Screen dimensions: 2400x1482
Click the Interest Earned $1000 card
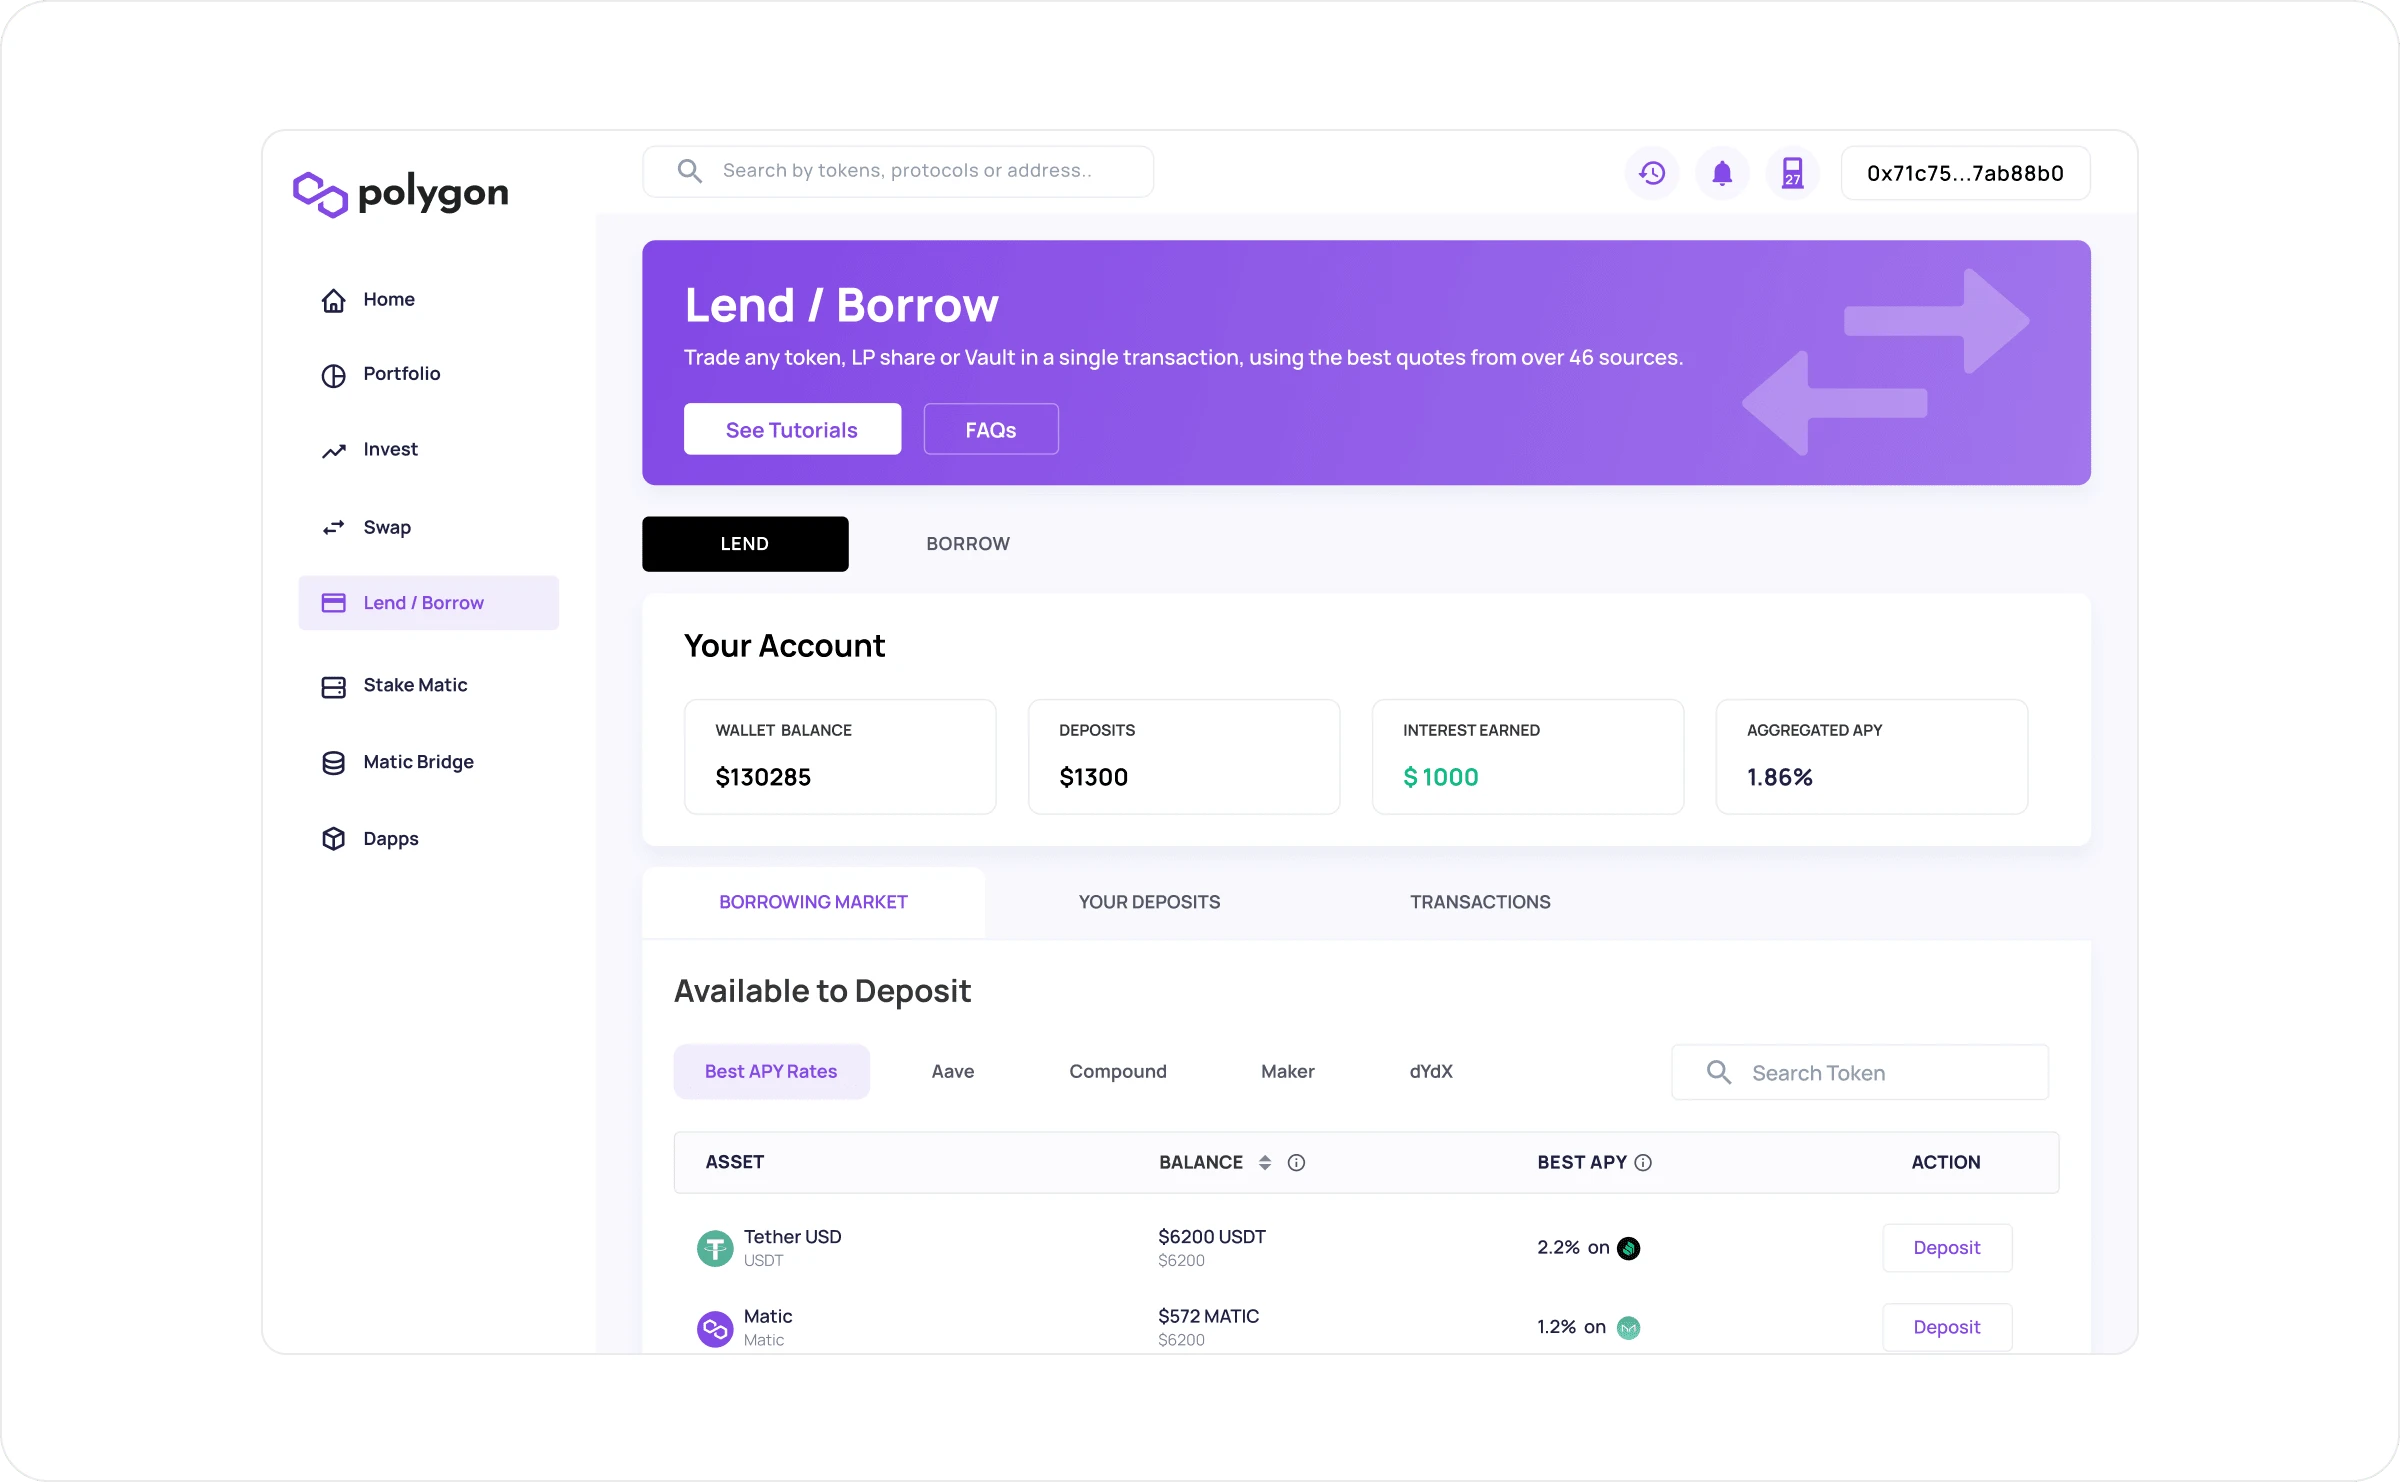[1528, 757]
